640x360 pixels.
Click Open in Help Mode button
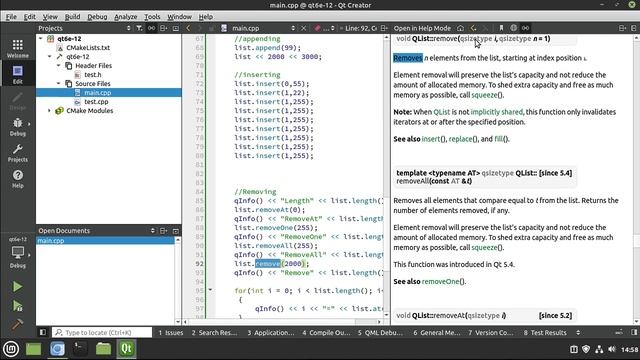pyautogui.click(x=422, y=28)
